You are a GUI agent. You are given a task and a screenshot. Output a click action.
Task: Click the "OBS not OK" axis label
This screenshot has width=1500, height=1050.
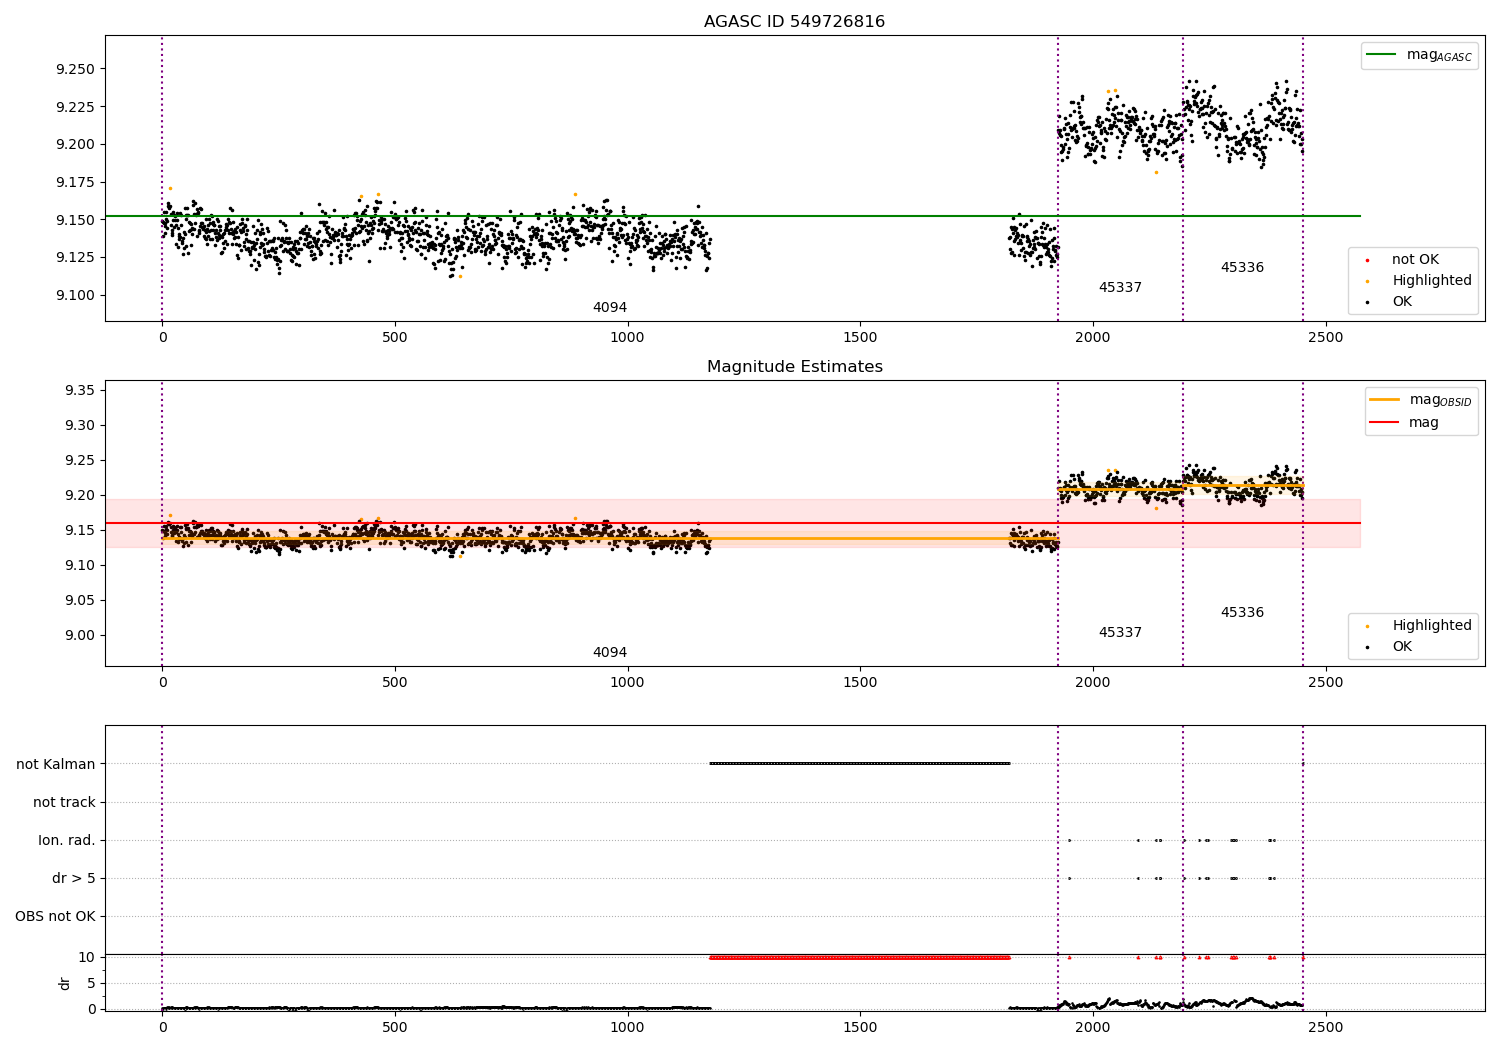point(55,916)
